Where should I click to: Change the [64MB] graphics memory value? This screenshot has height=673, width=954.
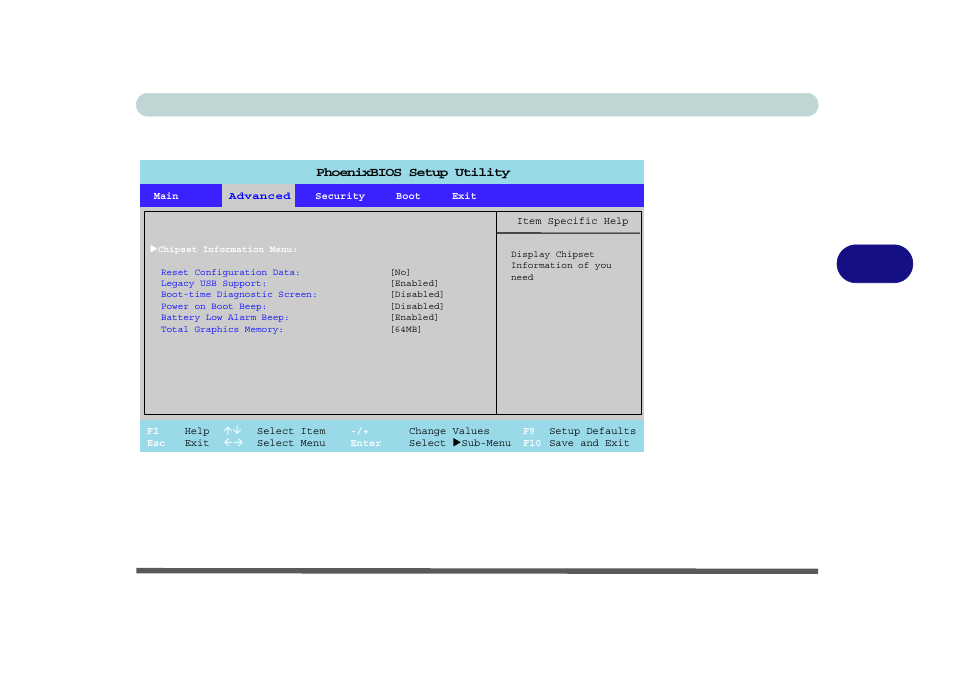click(406, 330)
